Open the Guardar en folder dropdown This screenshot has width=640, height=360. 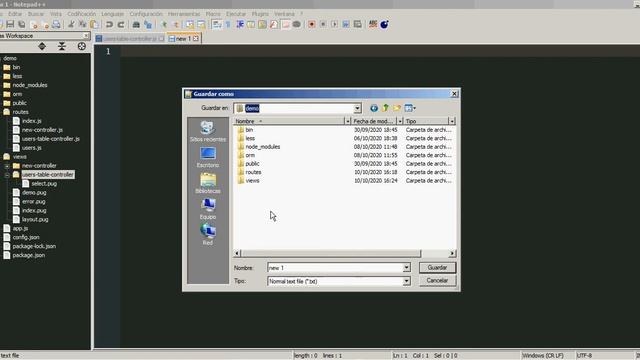(x=358, y=108)
